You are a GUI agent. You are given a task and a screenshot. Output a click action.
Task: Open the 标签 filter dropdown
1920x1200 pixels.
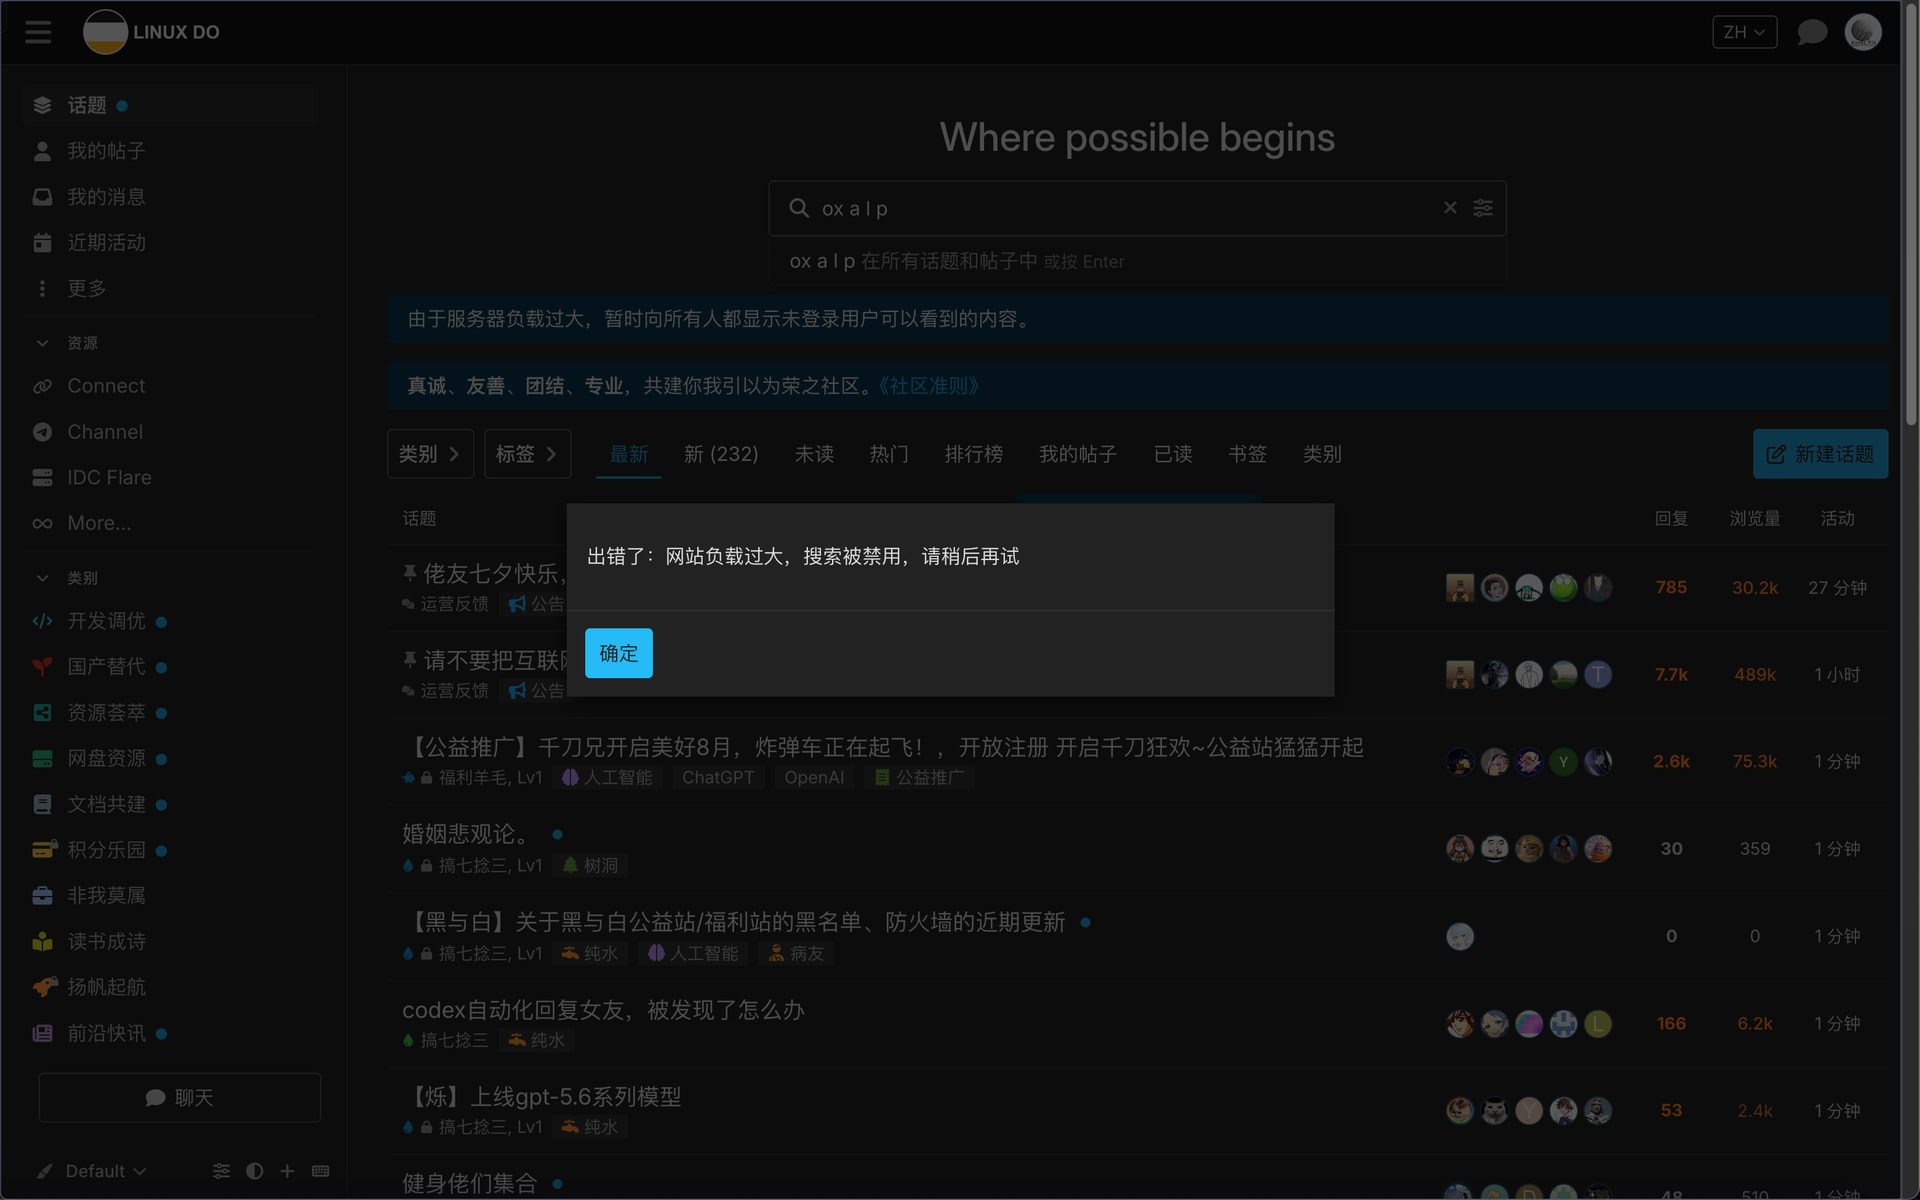click(x=527, y=454)
